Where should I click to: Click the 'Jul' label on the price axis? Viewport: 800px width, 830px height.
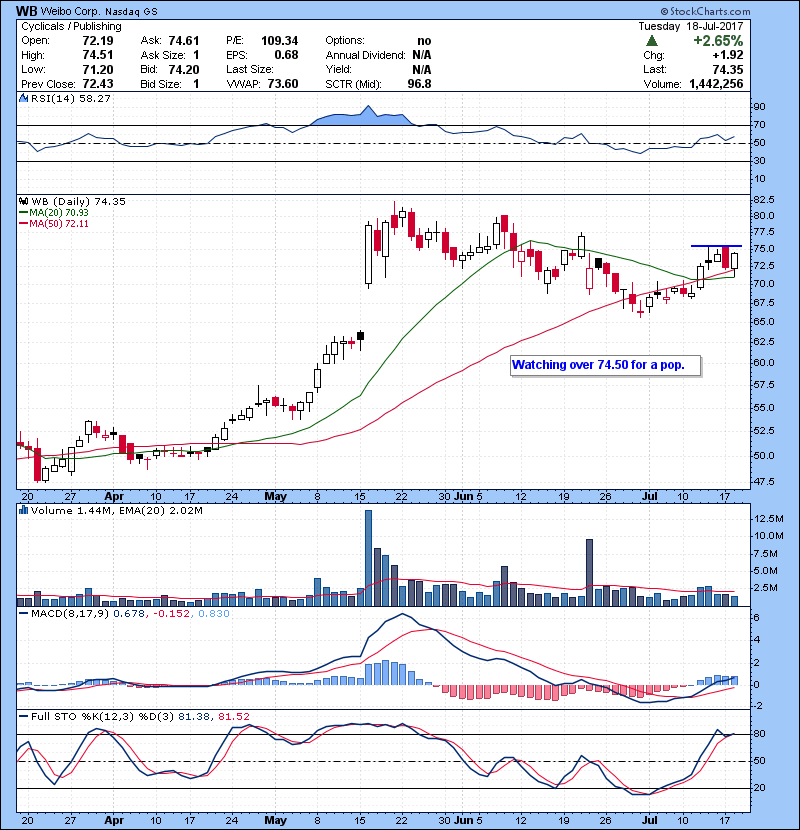tap(651, 496)
